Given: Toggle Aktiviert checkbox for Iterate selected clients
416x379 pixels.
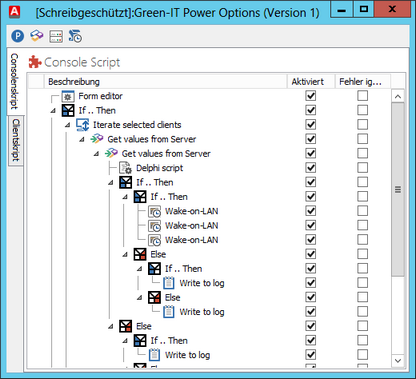Looking at the screenshot, I should click(311, 125).
